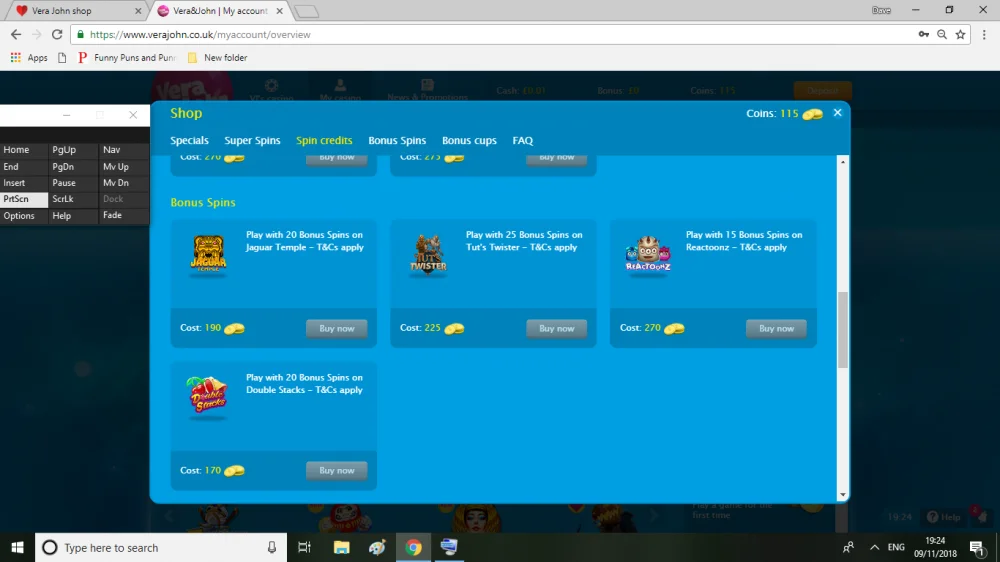Viewport: 1000px width, 562px height.
Task: Open Task View from the taskbar
Action: (305, 547)
